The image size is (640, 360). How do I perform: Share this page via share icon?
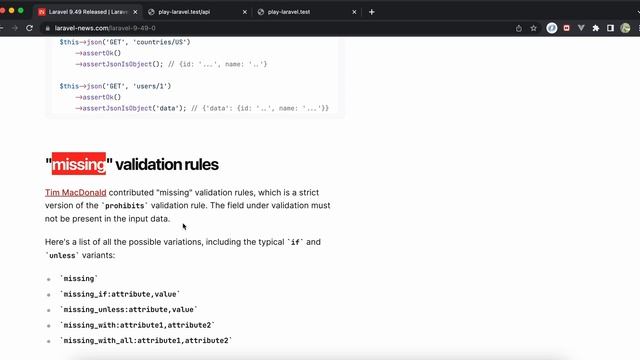[519, 28]
